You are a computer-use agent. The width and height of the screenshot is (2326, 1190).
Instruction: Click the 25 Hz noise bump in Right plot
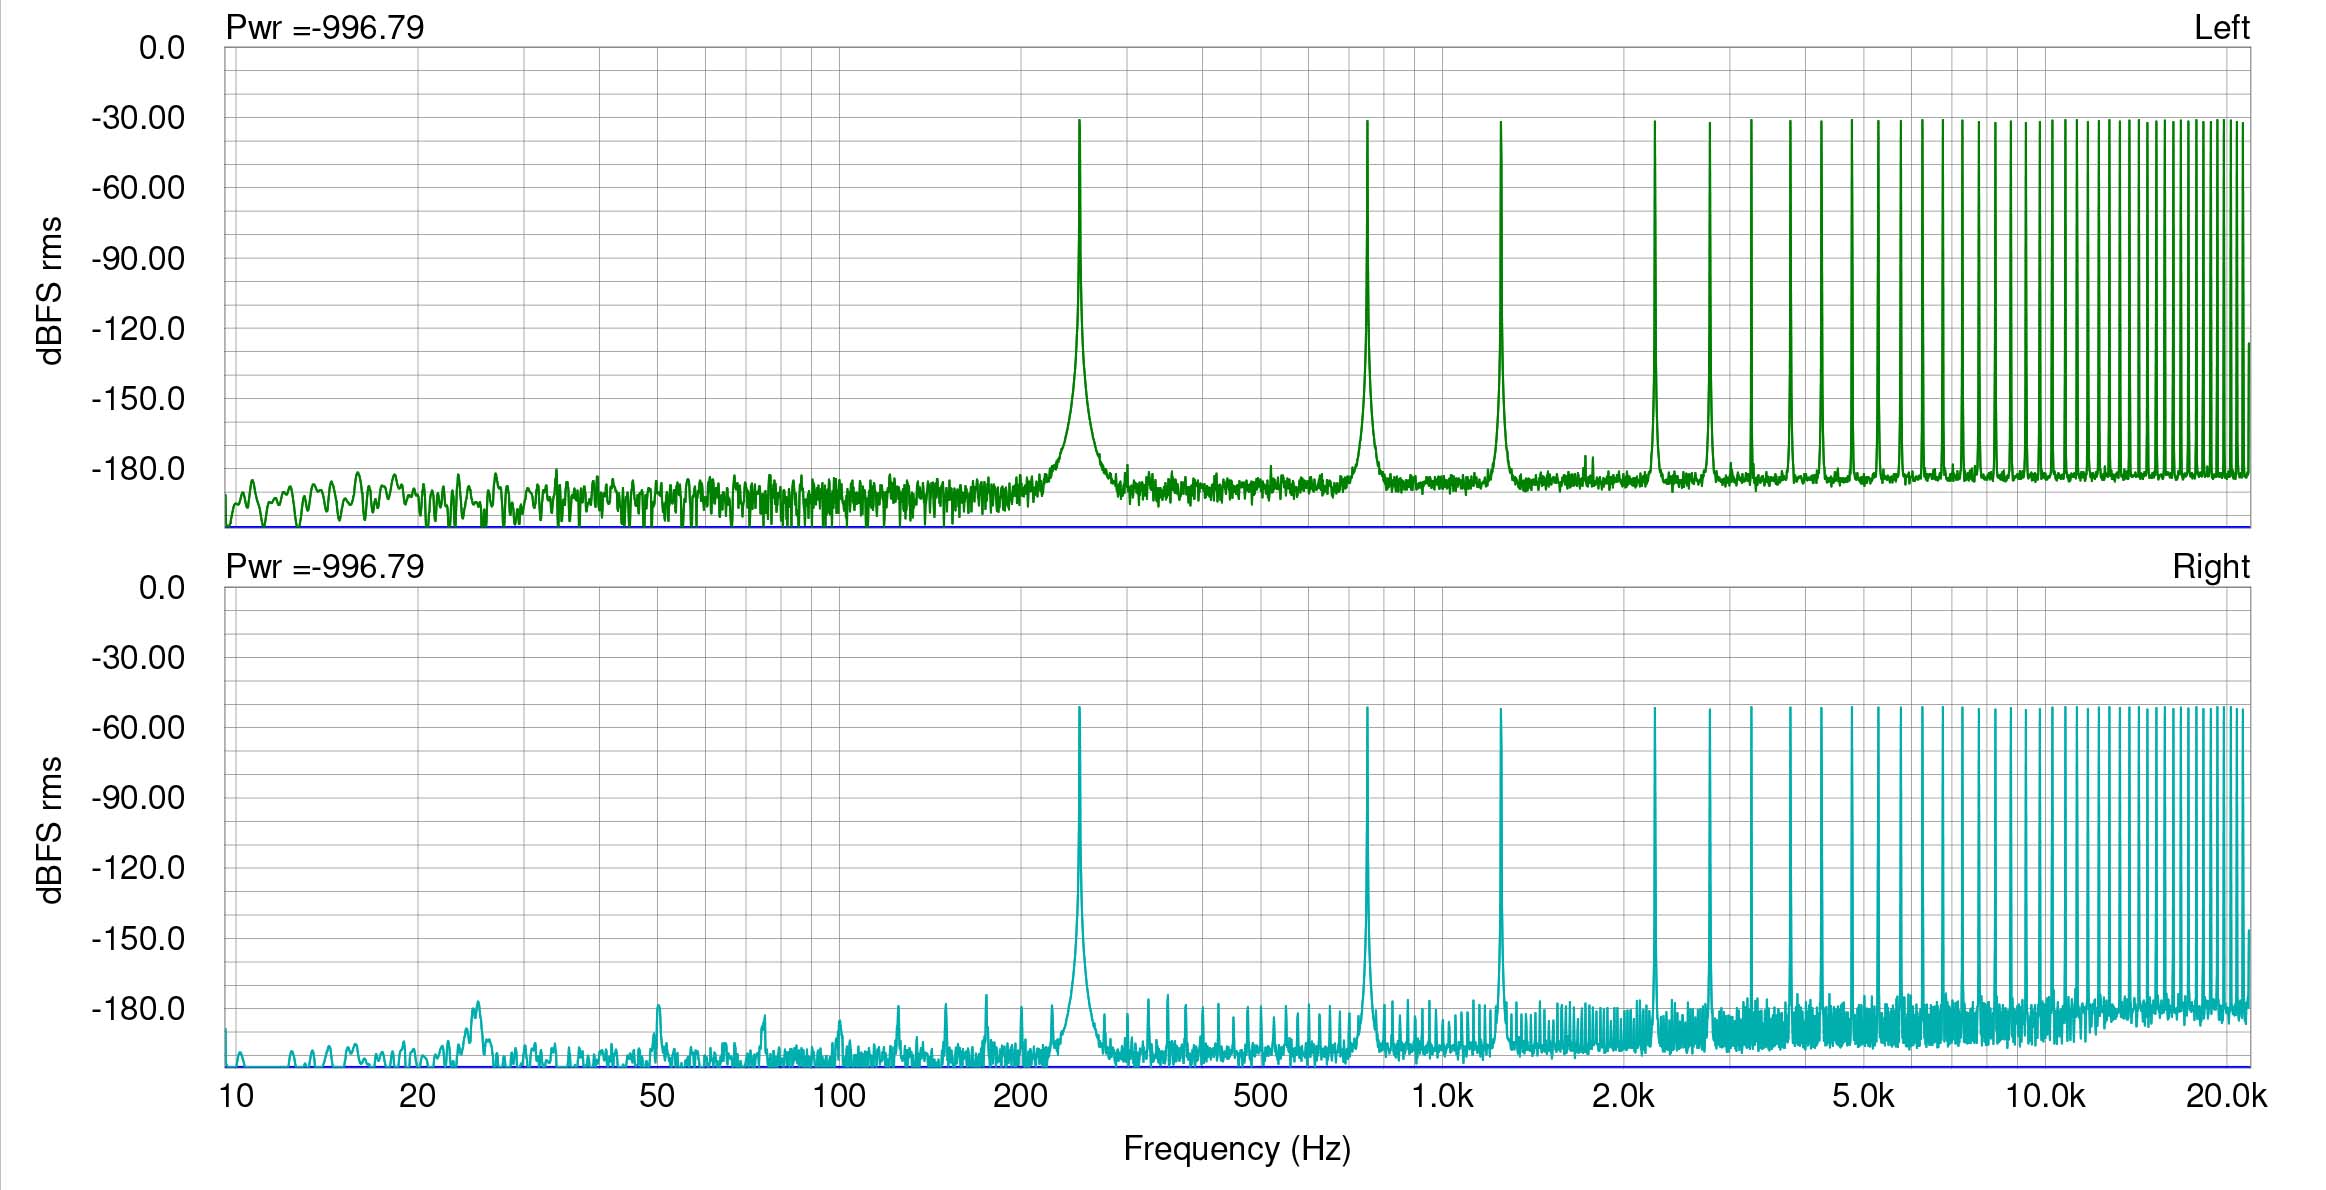click(477, 1004)
